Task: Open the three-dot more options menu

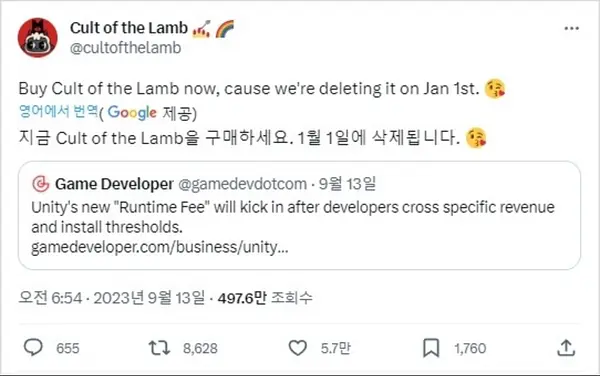Action: [571, 28]
